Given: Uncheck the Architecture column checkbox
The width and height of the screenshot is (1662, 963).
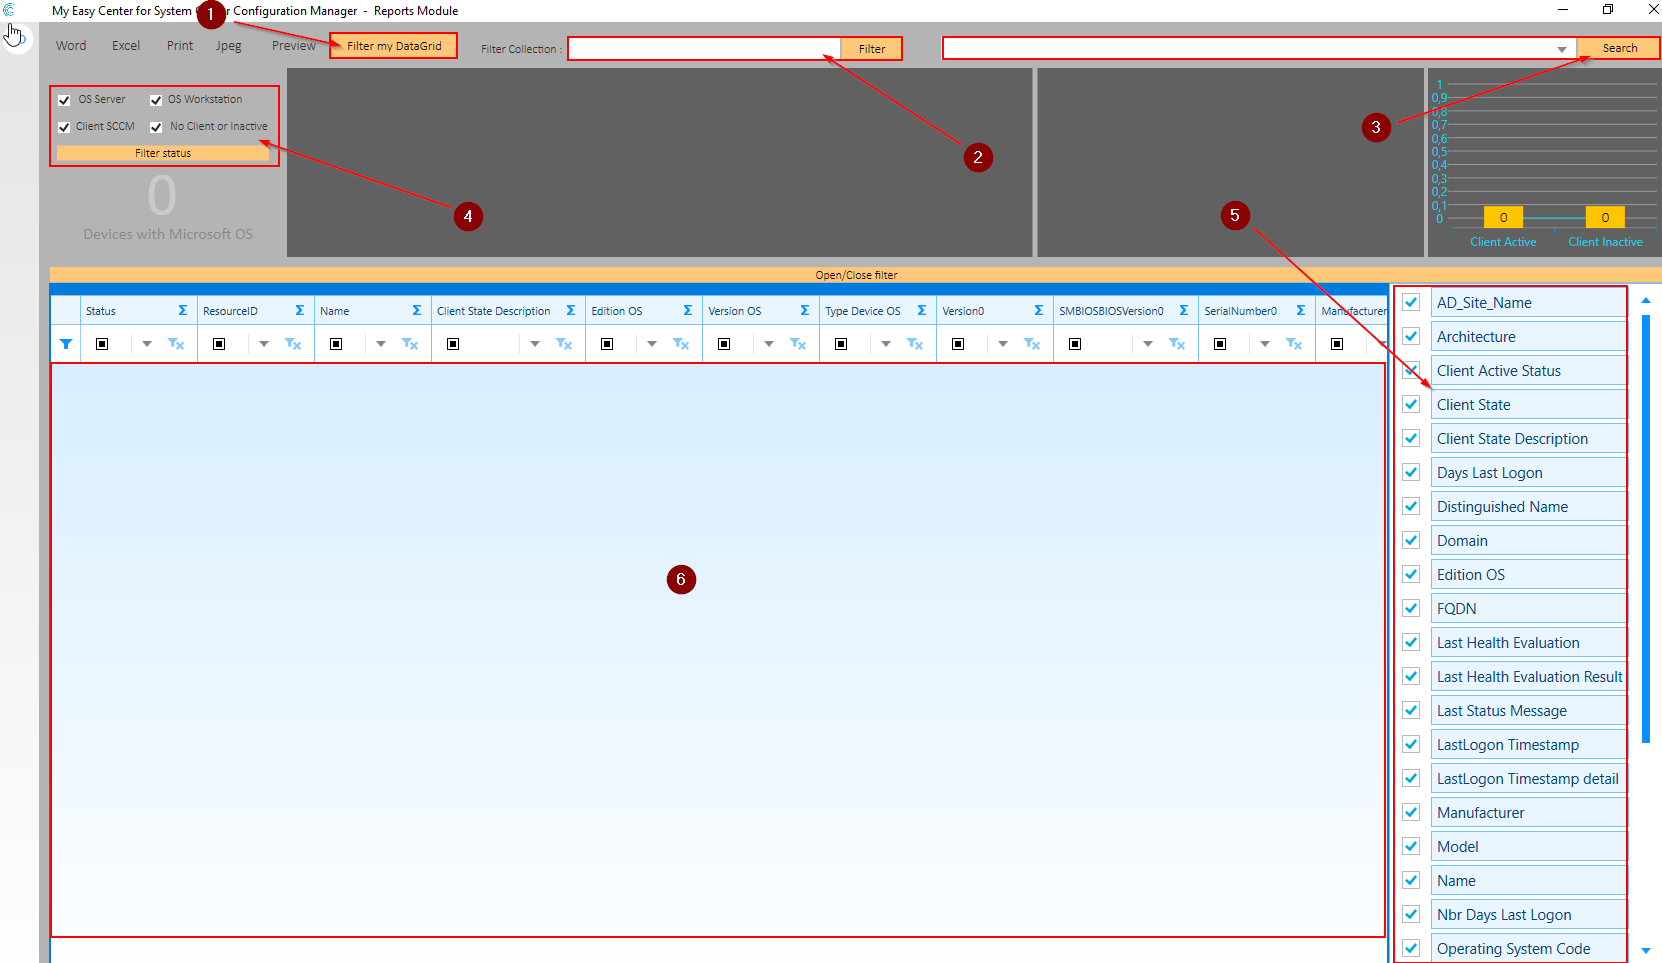Looking at the screenshot, I should (1411, 336).
